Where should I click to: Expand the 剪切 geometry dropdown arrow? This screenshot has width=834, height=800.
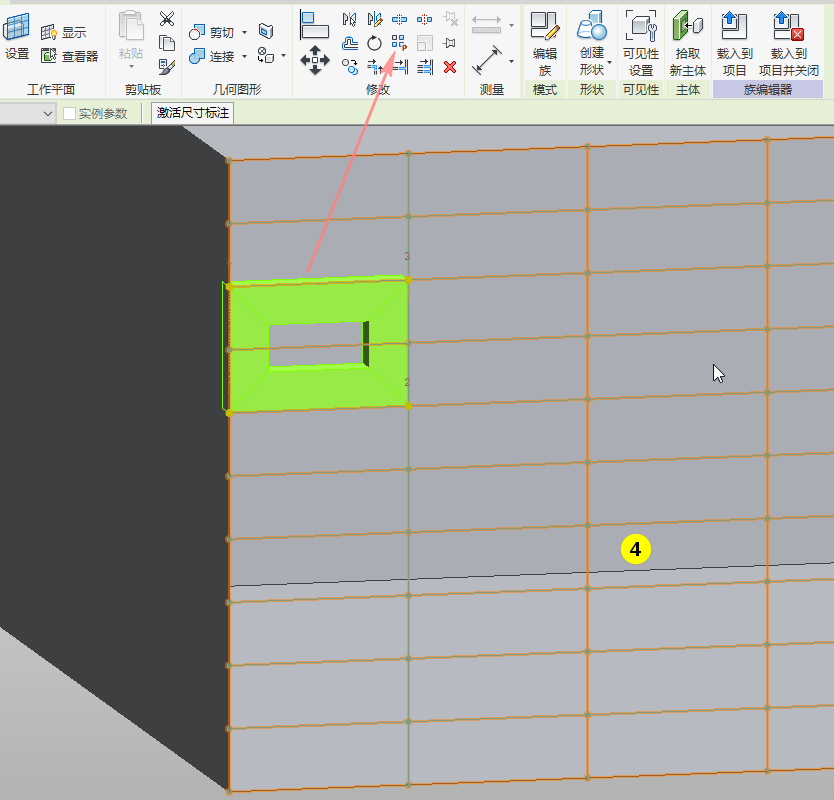point(245,32)
